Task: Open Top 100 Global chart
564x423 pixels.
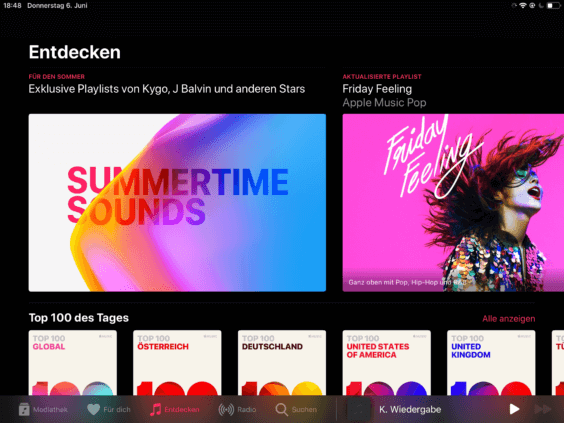Action: pyautogui.click(x=73, y=363)
